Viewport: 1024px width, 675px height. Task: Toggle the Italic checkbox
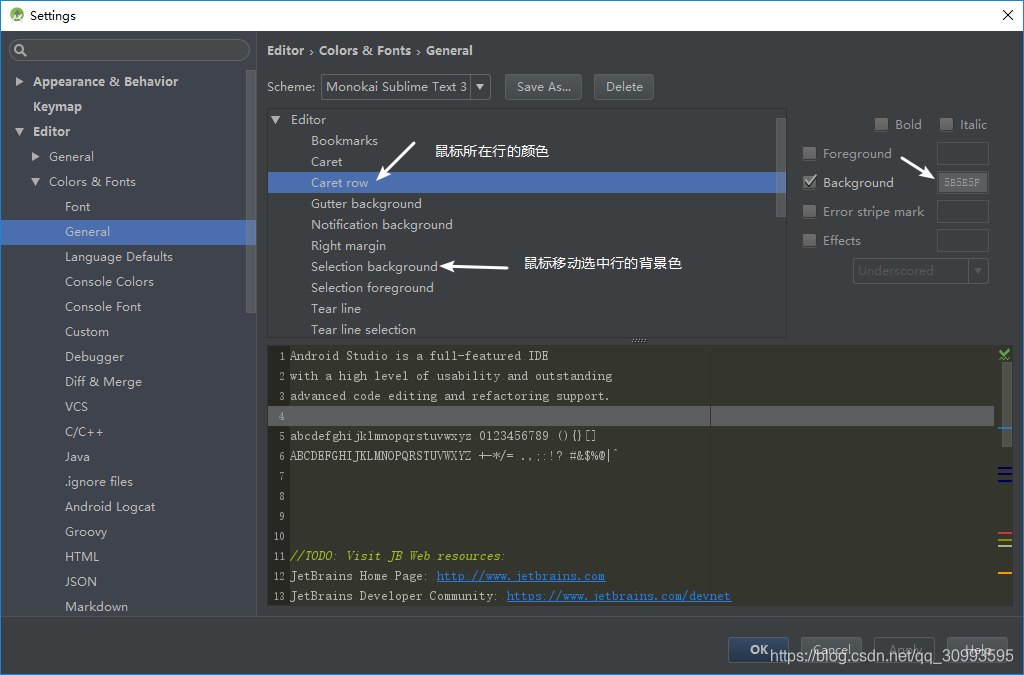946,124
